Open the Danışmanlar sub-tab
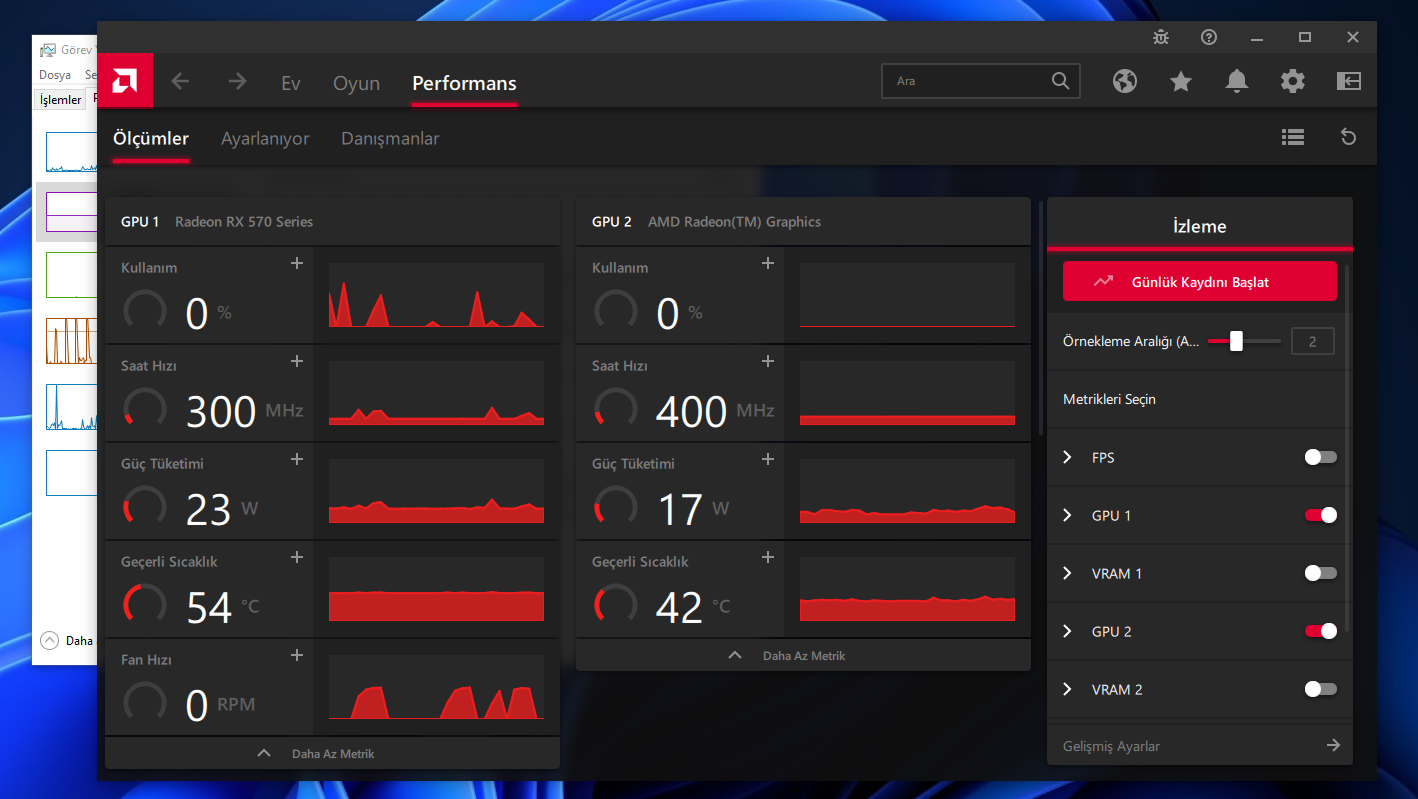Image resolution: width=1418 pixels, height=799 pixels. 390,139
